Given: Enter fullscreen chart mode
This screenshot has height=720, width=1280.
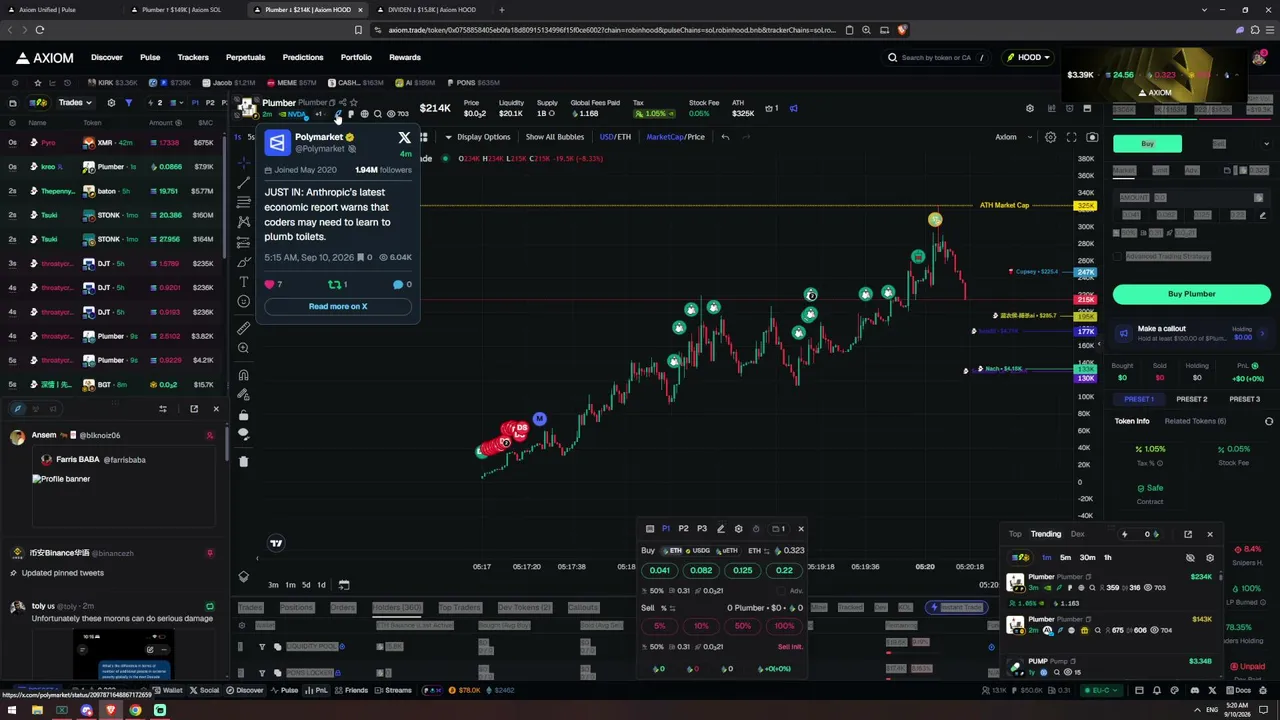Looking at the screenshot, I should 1071,137.
